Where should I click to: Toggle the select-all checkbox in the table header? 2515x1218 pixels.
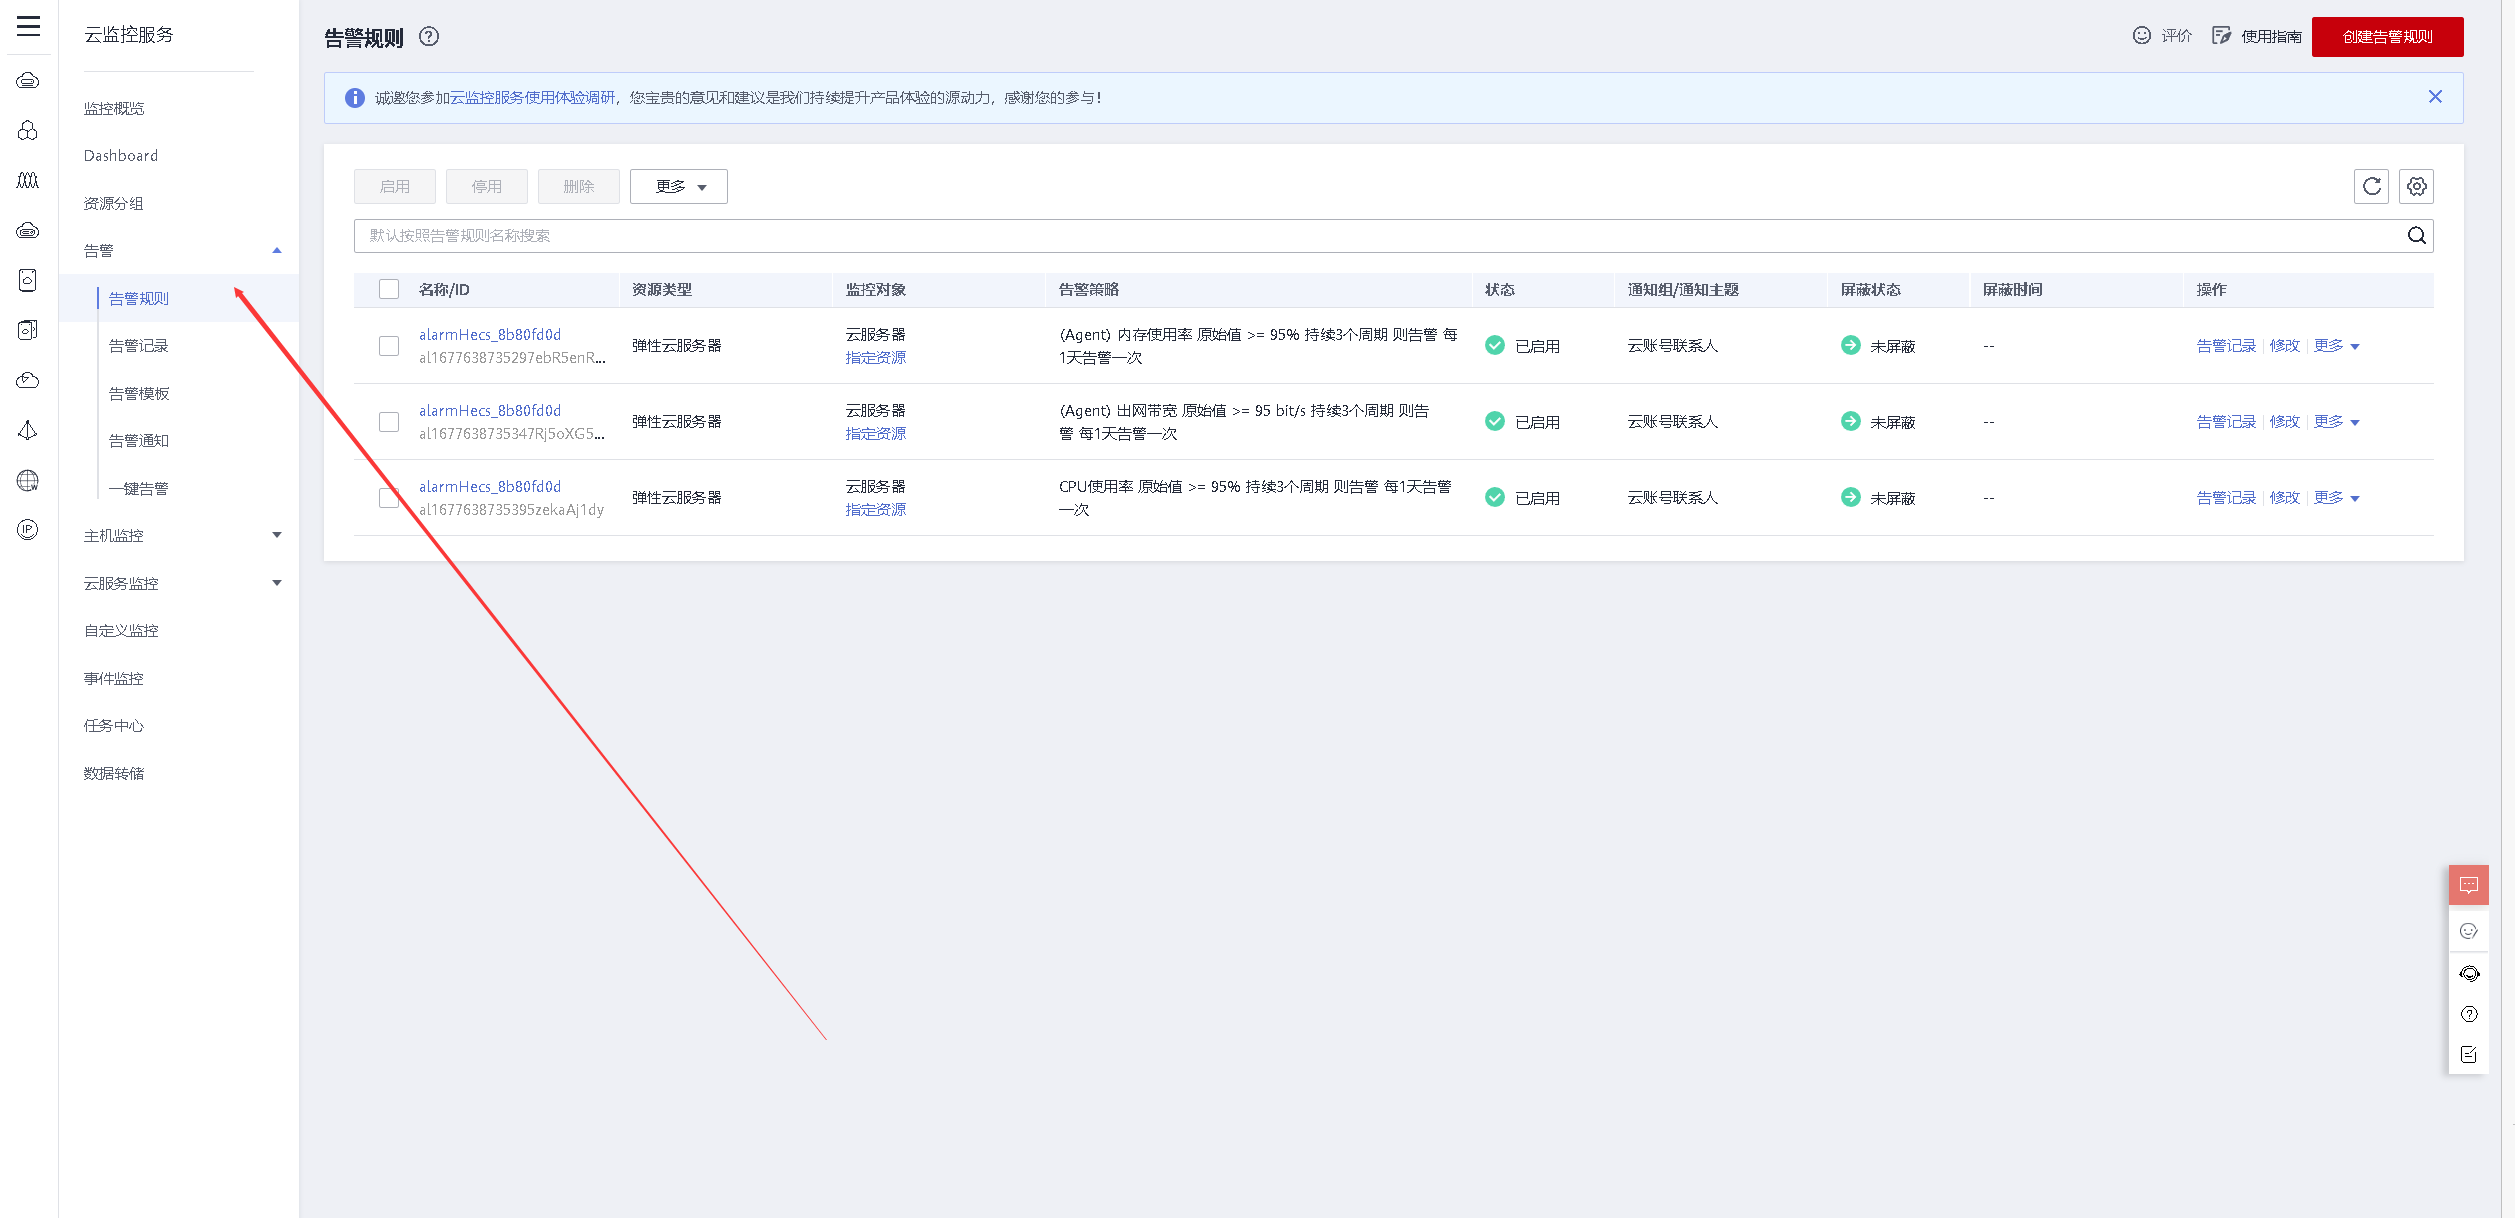click(389, 289)
